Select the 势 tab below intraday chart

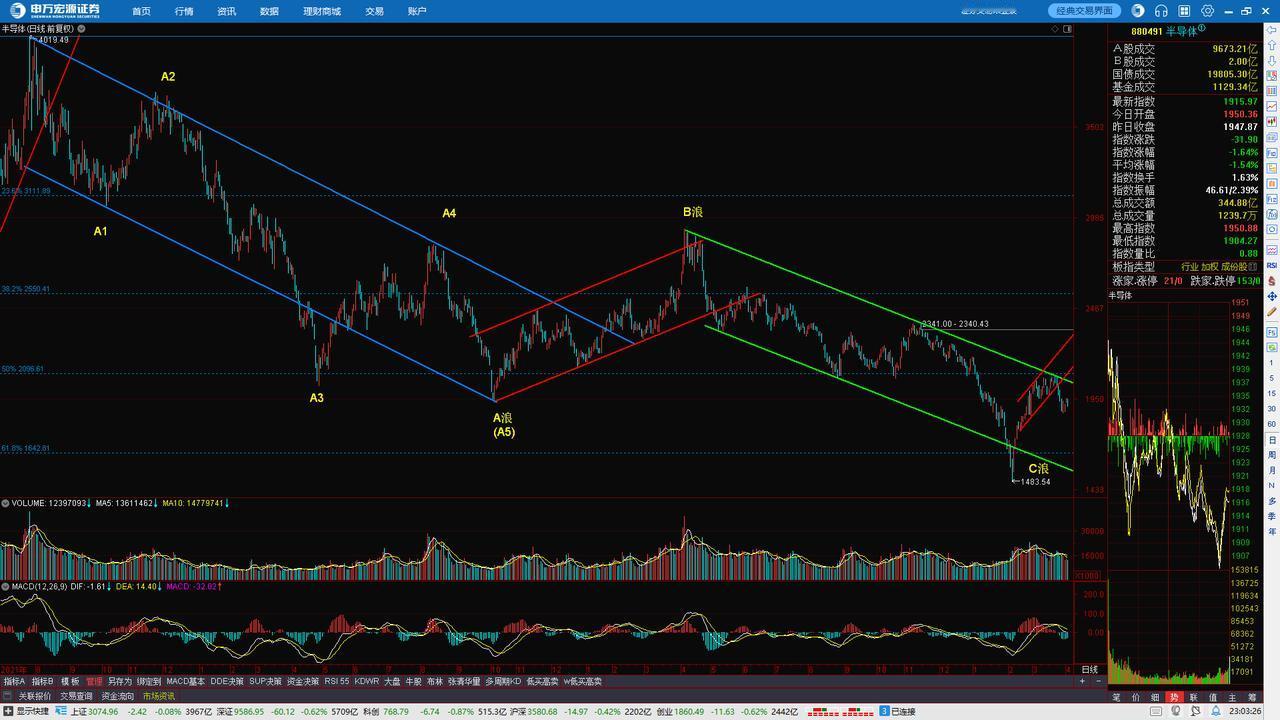[x=1174, y=696]
